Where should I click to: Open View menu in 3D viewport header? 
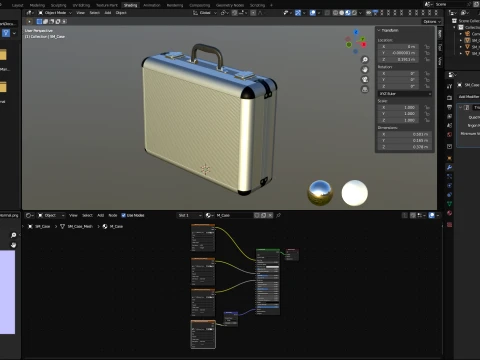click(x=80, y=13)
